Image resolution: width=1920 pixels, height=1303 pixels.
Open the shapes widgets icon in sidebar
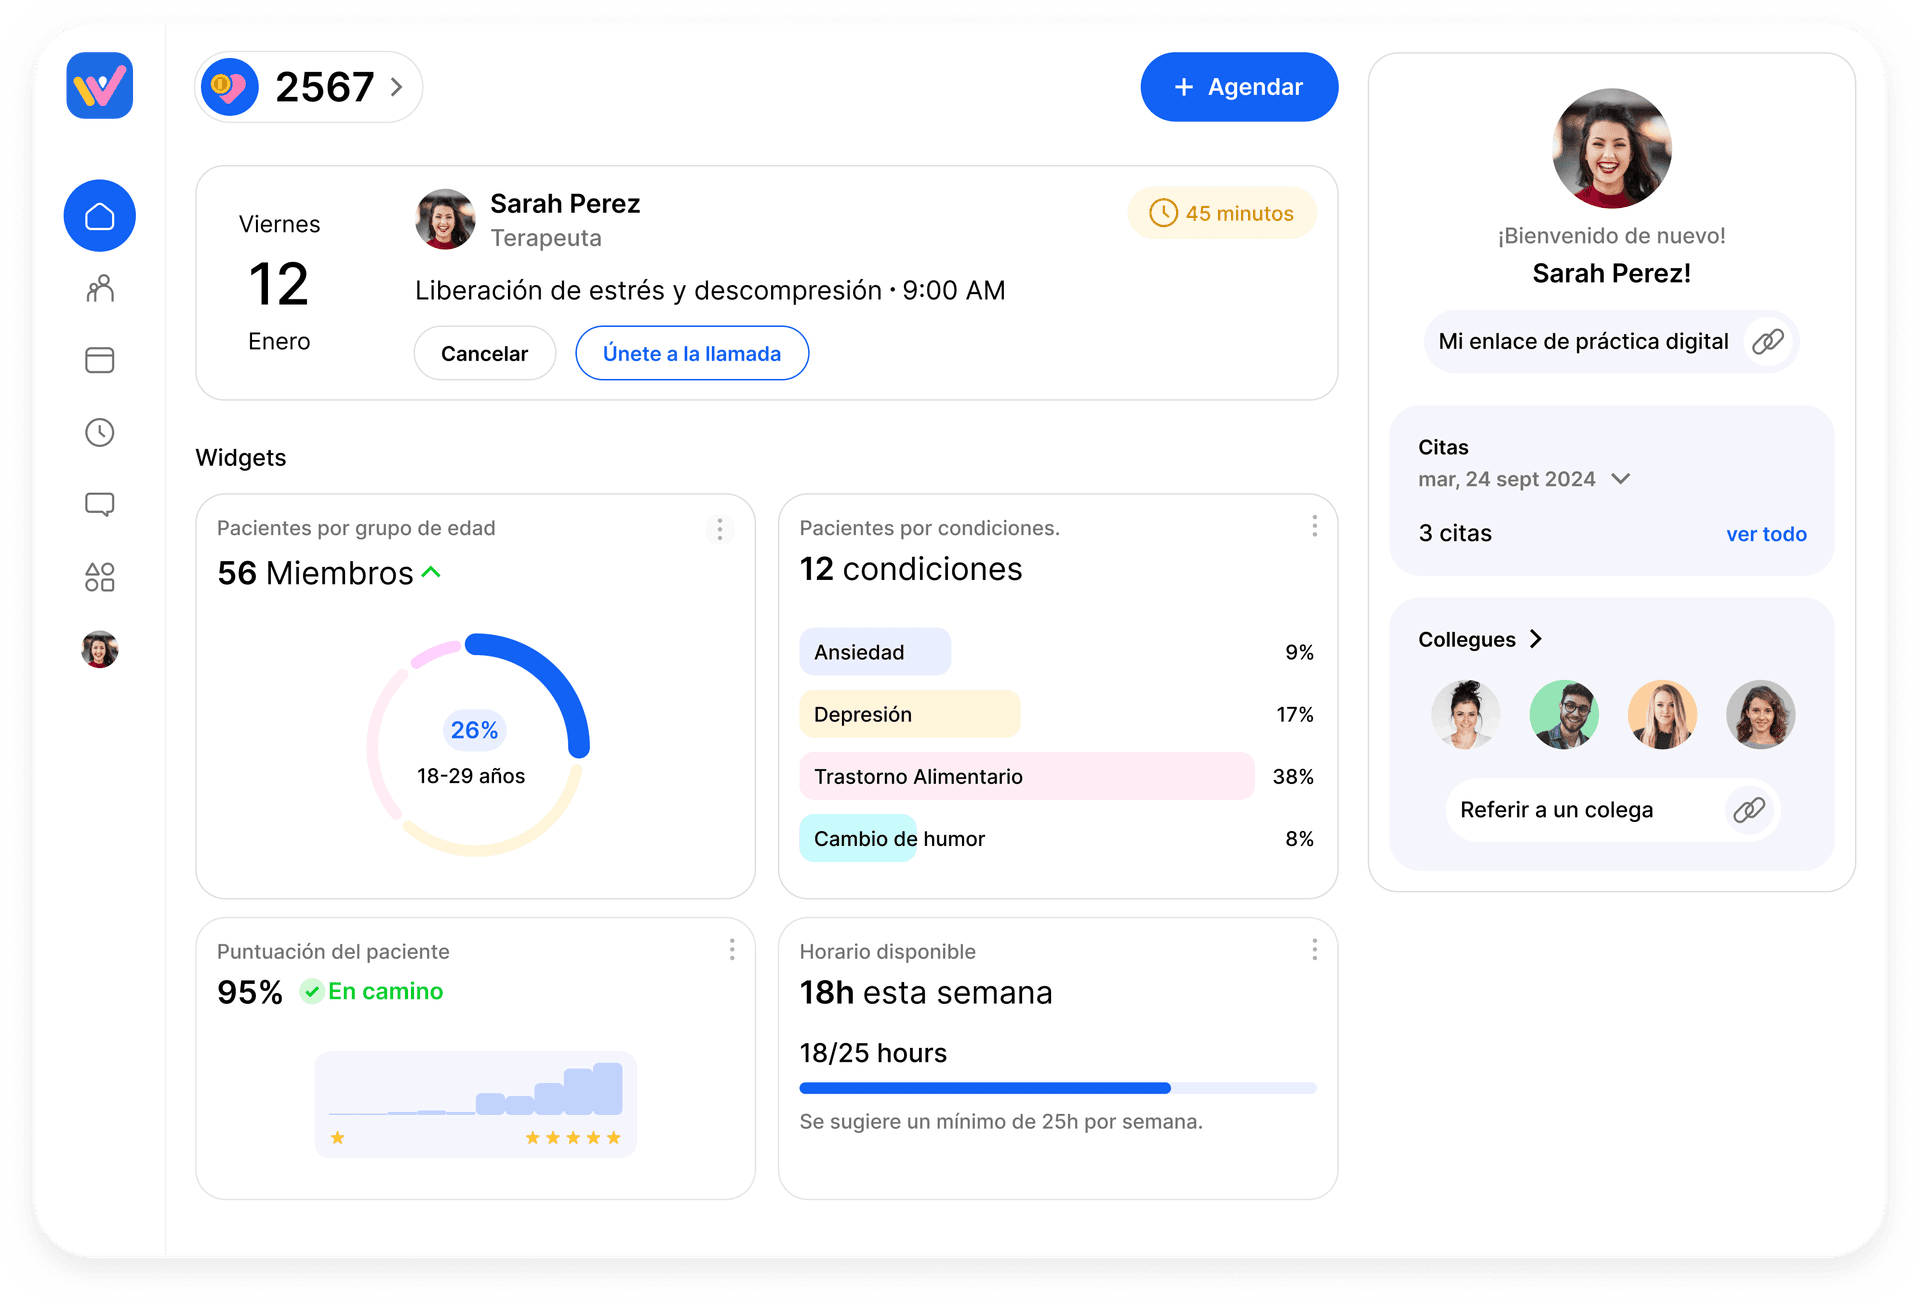click(x=99, y=576)
